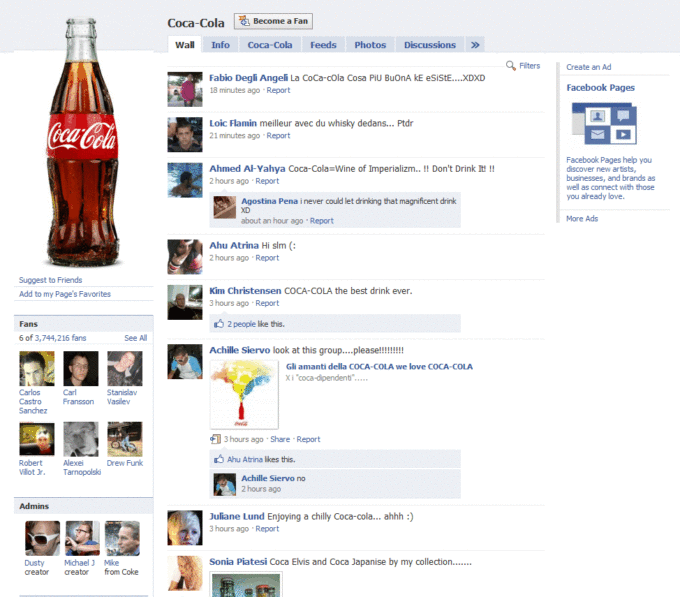The height and width of the screenshot is (598, 680).
Task: Open the Discussions tab
Action: coord(430,45)
